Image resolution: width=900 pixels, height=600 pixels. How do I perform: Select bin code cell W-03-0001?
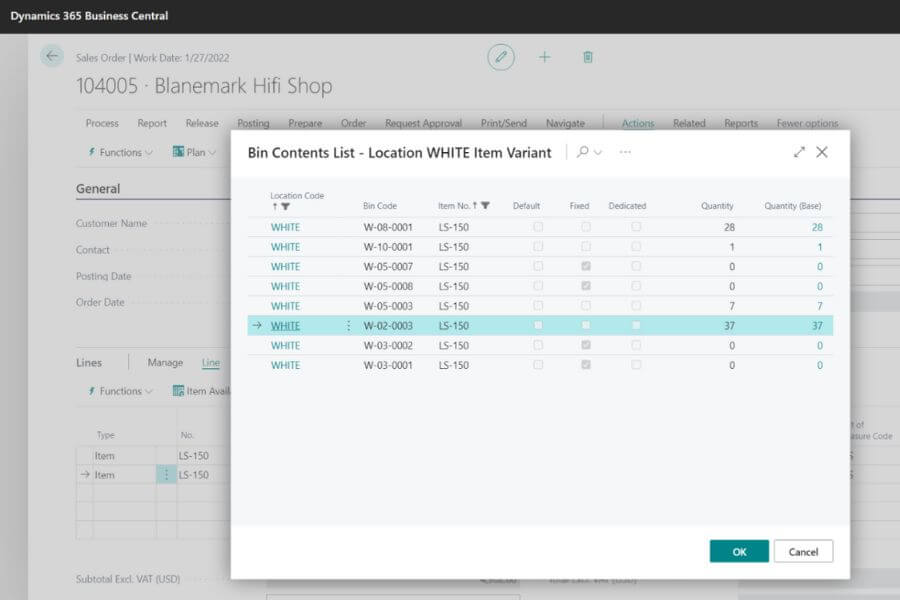pos(388,365)
